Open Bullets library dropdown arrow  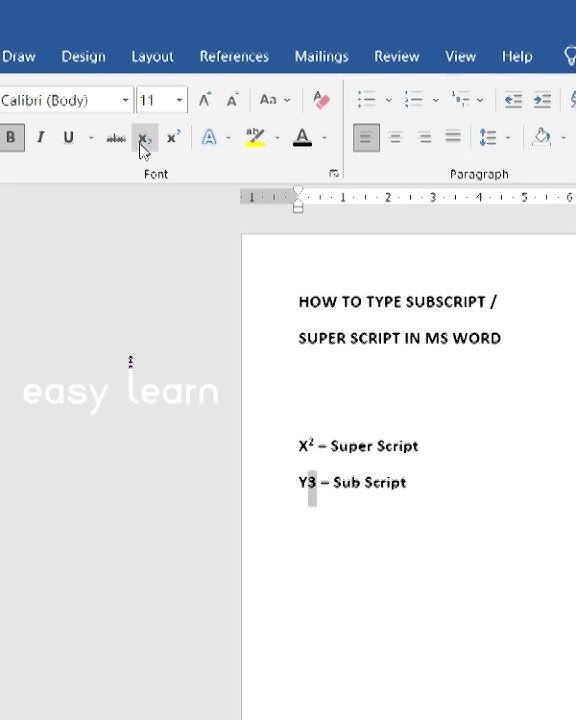[389, 100]
